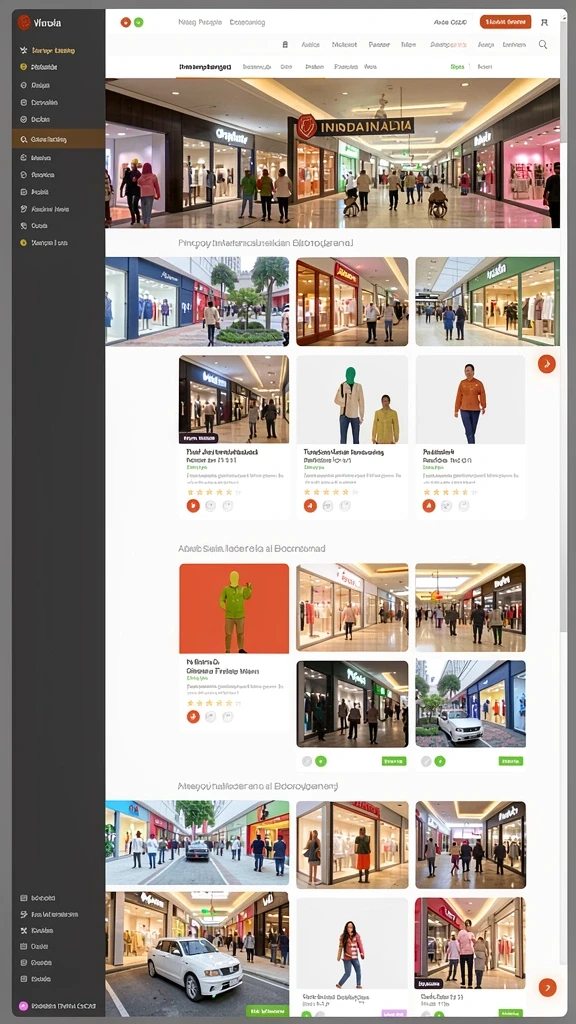Click the orange filled button in the top-right header
The width and height of the screenshot is (576, 1024).
coord(505,22)
